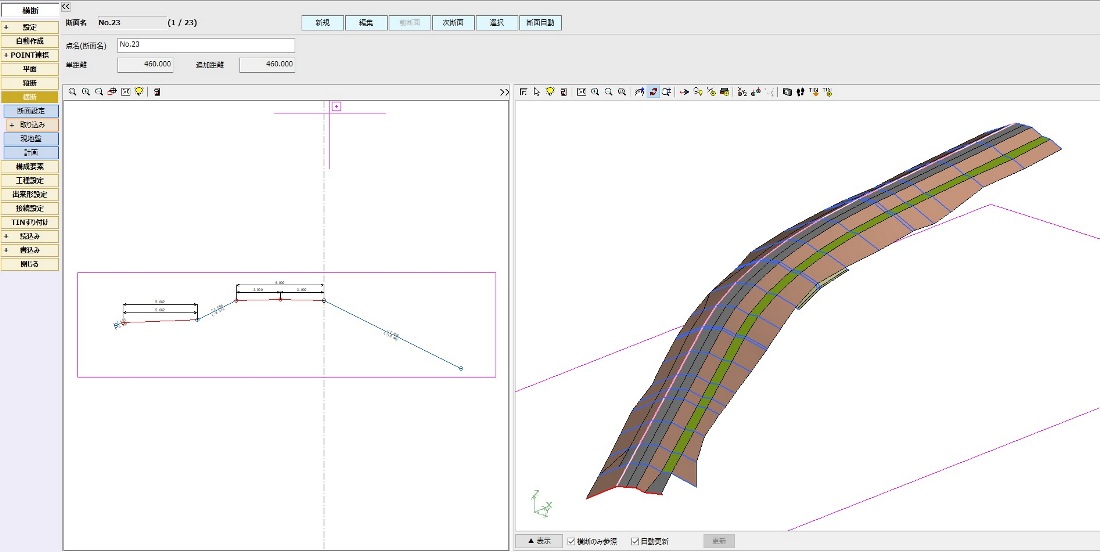Select the 横断 tab at sidebar top
This screenshot has height=552, width=1100.
pyautogui.click(x=29, y=11)
